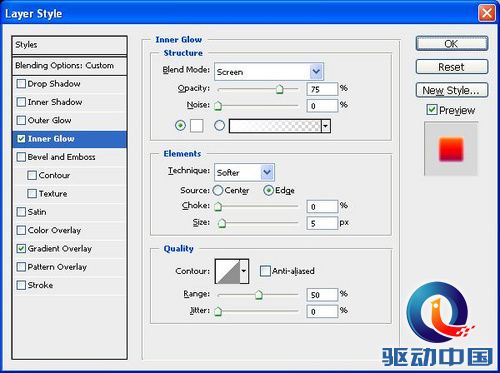The height and width of the screenshot is (373, 500).
Task: Set Source to Center
Action: pyautogui.click(x=218, y=190)
